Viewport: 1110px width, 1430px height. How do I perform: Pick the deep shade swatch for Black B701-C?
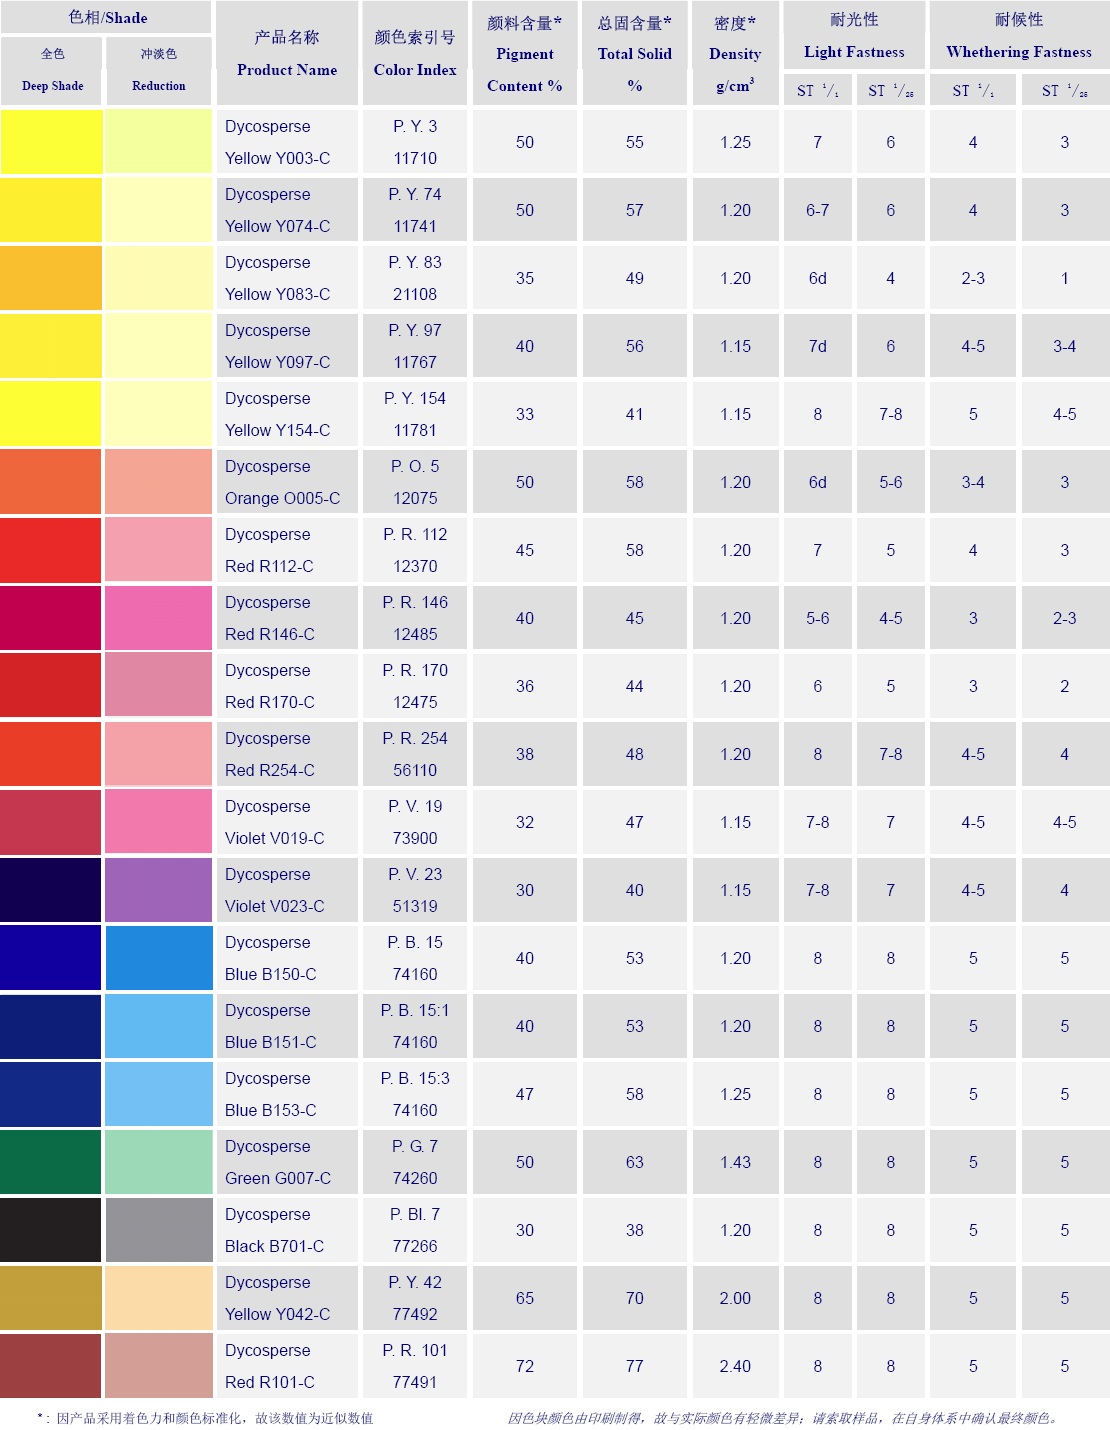pos(51,1230)
